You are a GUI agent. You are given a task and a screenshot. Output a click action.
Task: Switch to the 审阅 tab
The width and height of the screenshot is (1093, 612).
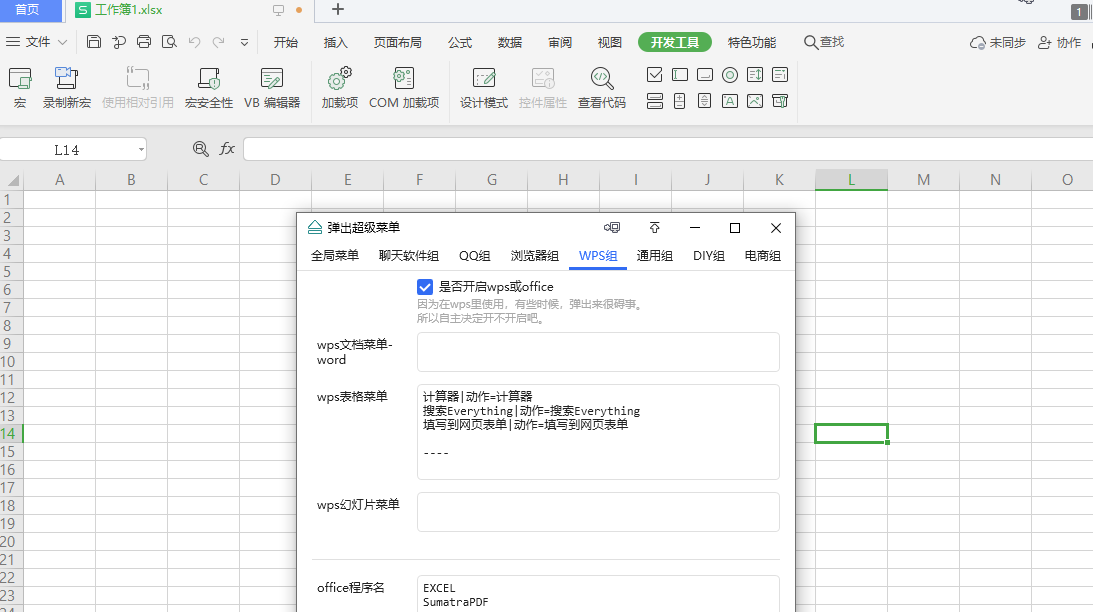[x=560, y=43]
